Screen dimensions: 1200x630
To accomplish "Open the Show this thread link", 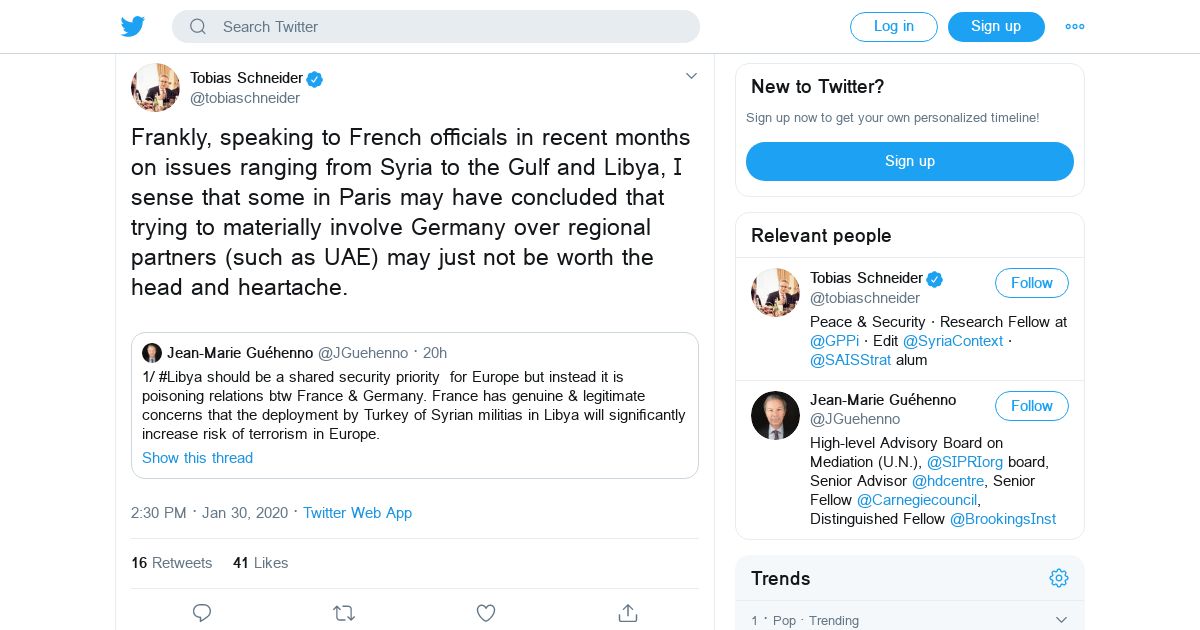I will pyautogui.click(x=197, y=458).
